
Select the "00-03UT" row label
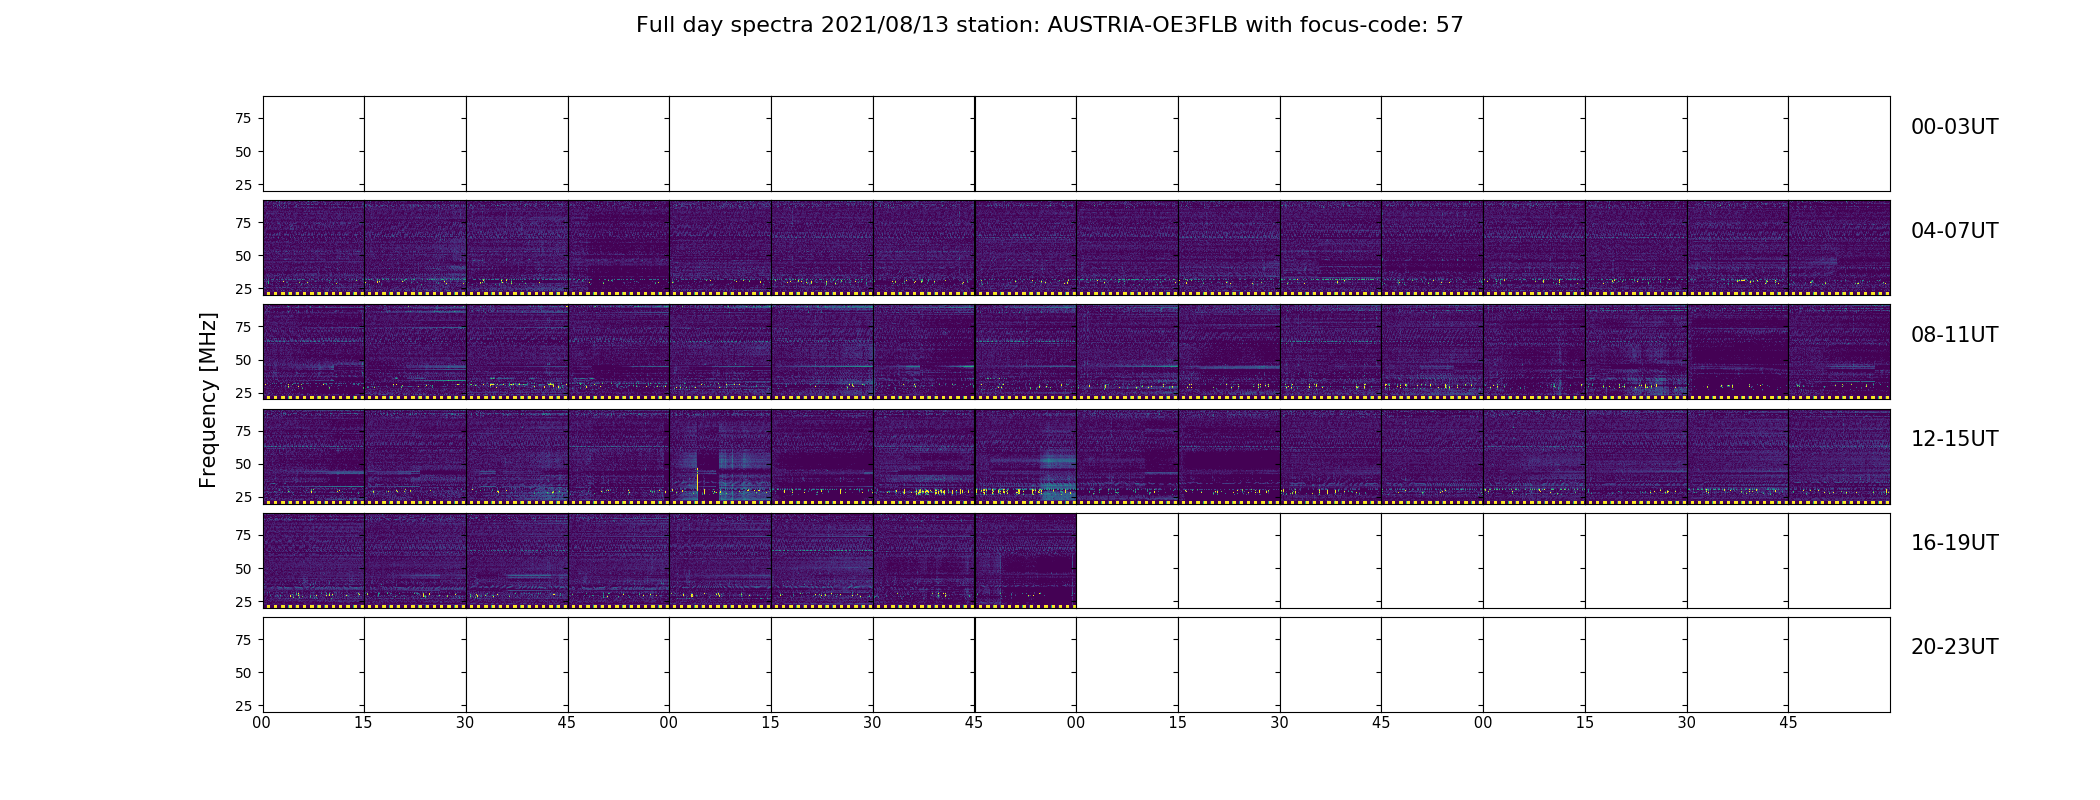1954,127
